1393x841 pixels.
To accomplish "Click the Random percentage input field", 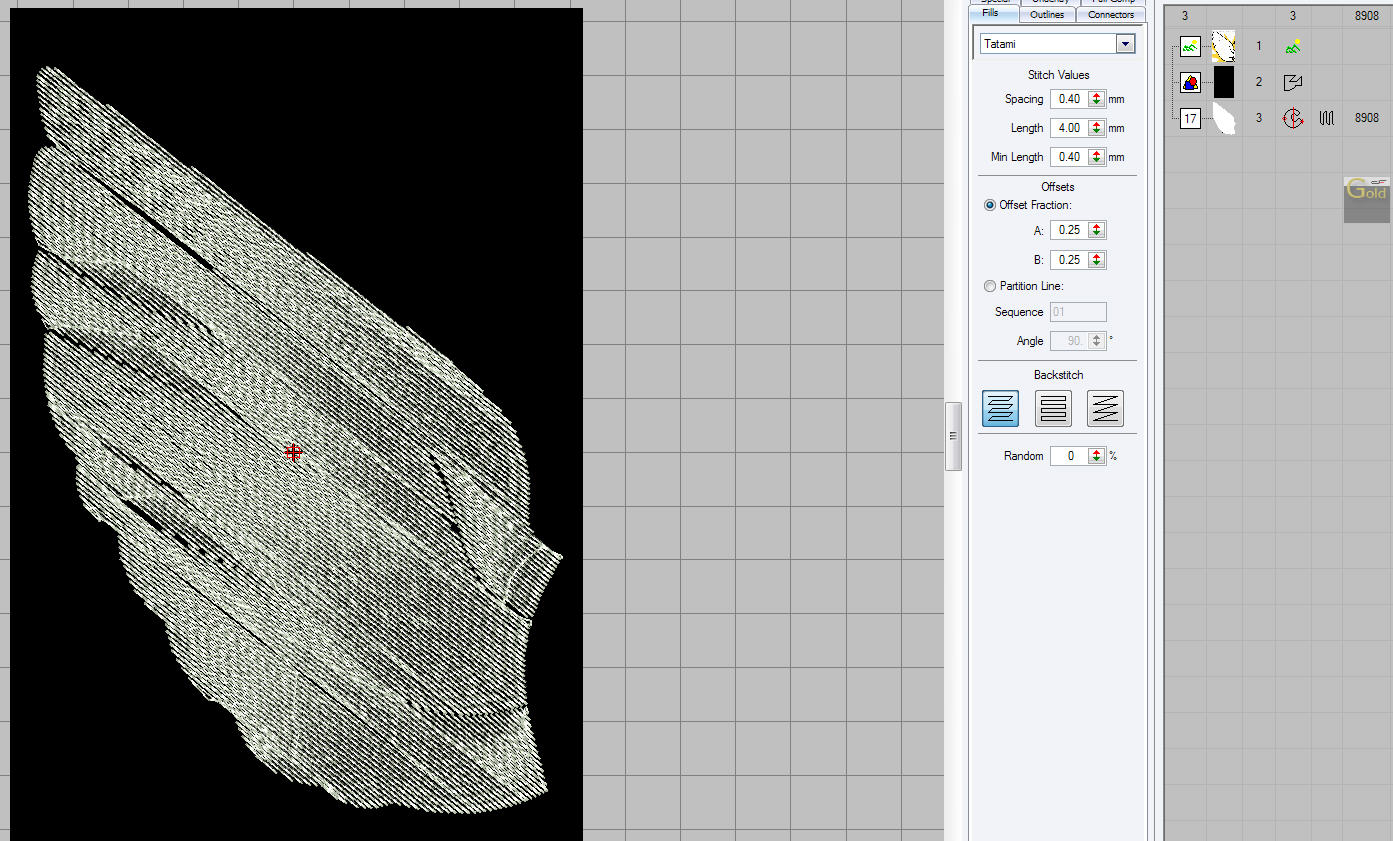I will point(1069,456).
